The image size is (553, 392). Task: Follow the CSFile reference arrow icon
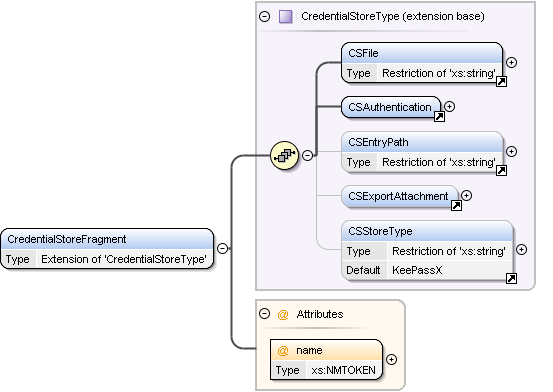pos(501,82)
